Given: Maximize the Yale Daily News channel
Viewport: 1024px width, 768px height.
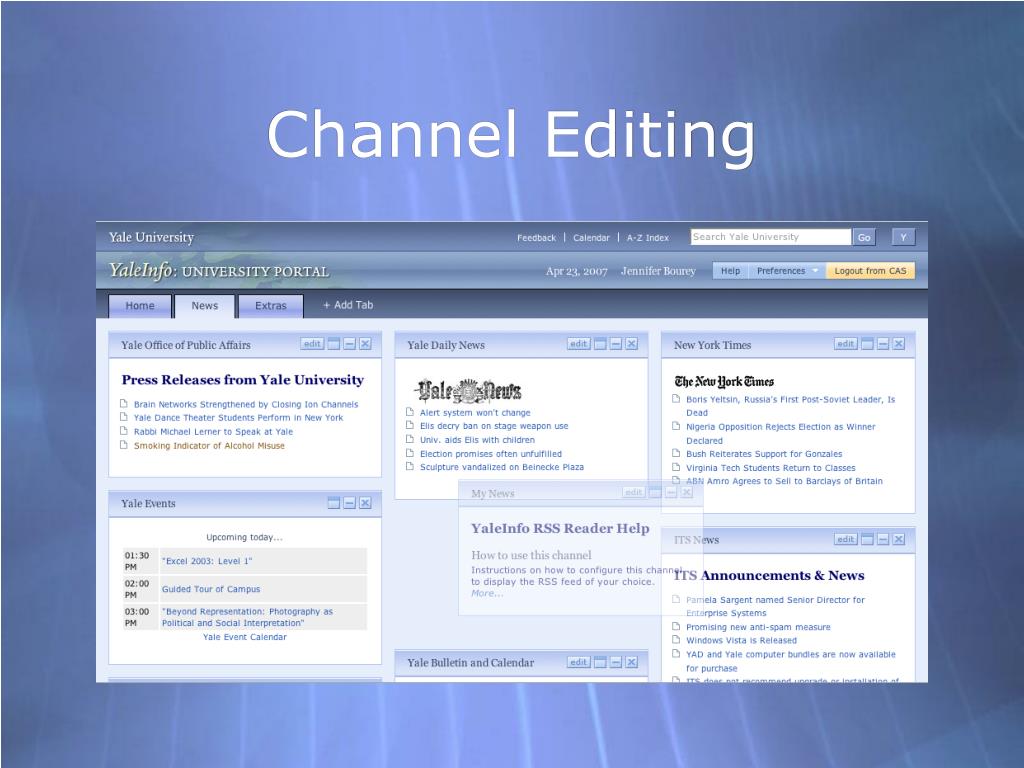Looking at the screenshot, I should pyautogui.click(x=600, y=344).
